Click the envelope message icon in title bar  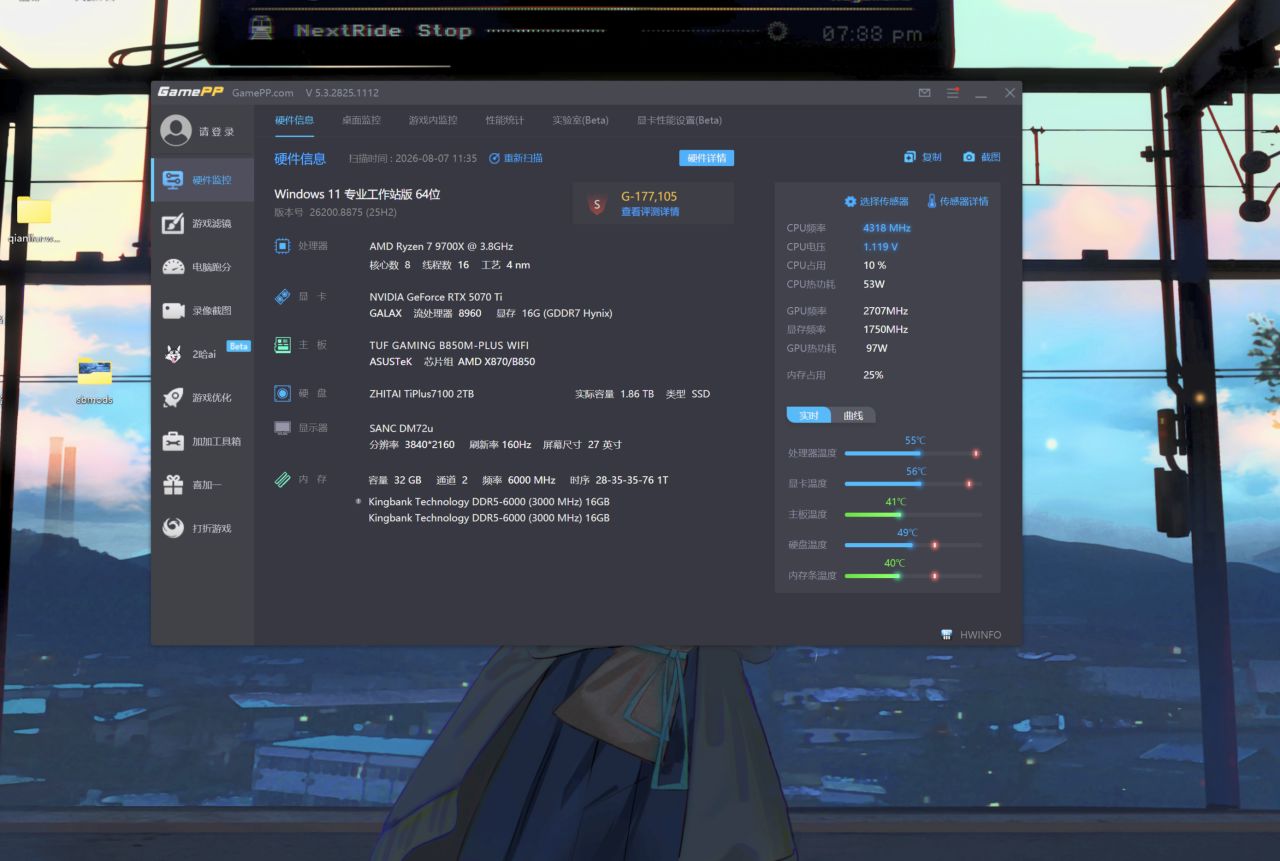coord(925,93)
